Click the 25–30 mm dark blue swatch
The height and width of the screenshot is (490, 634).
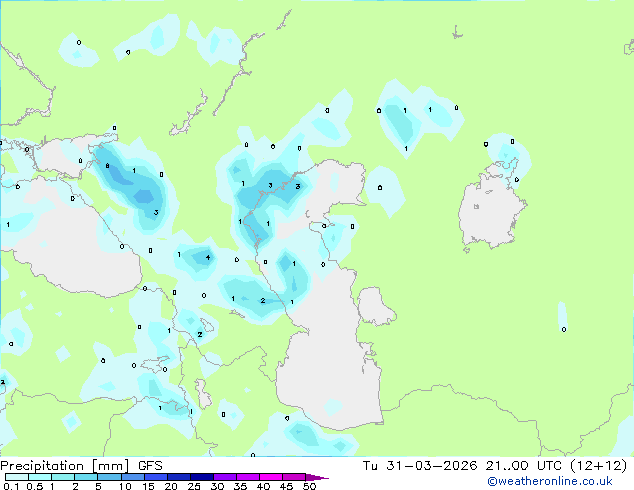pos(201,477)
